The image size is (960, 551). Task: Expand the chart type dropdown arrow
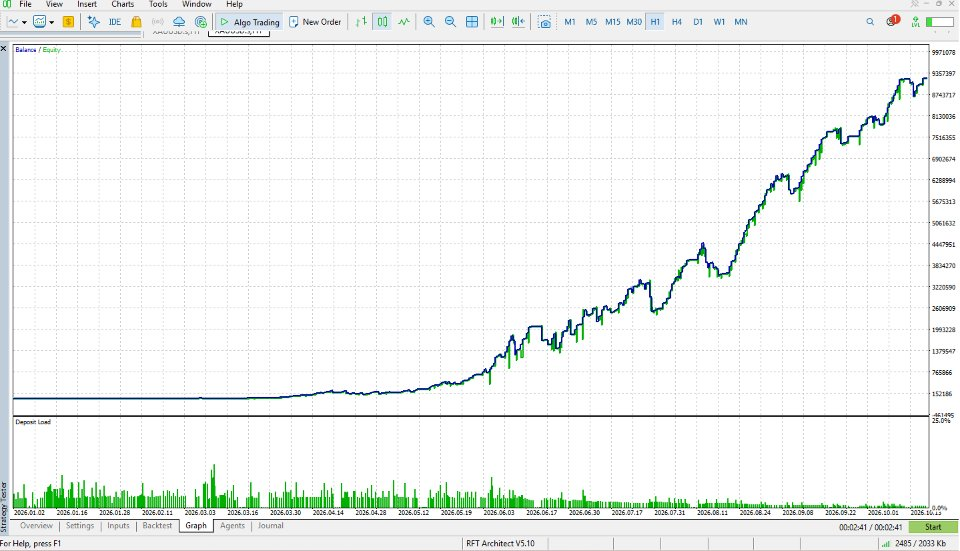pyautogui.click(x=24, y=22)
